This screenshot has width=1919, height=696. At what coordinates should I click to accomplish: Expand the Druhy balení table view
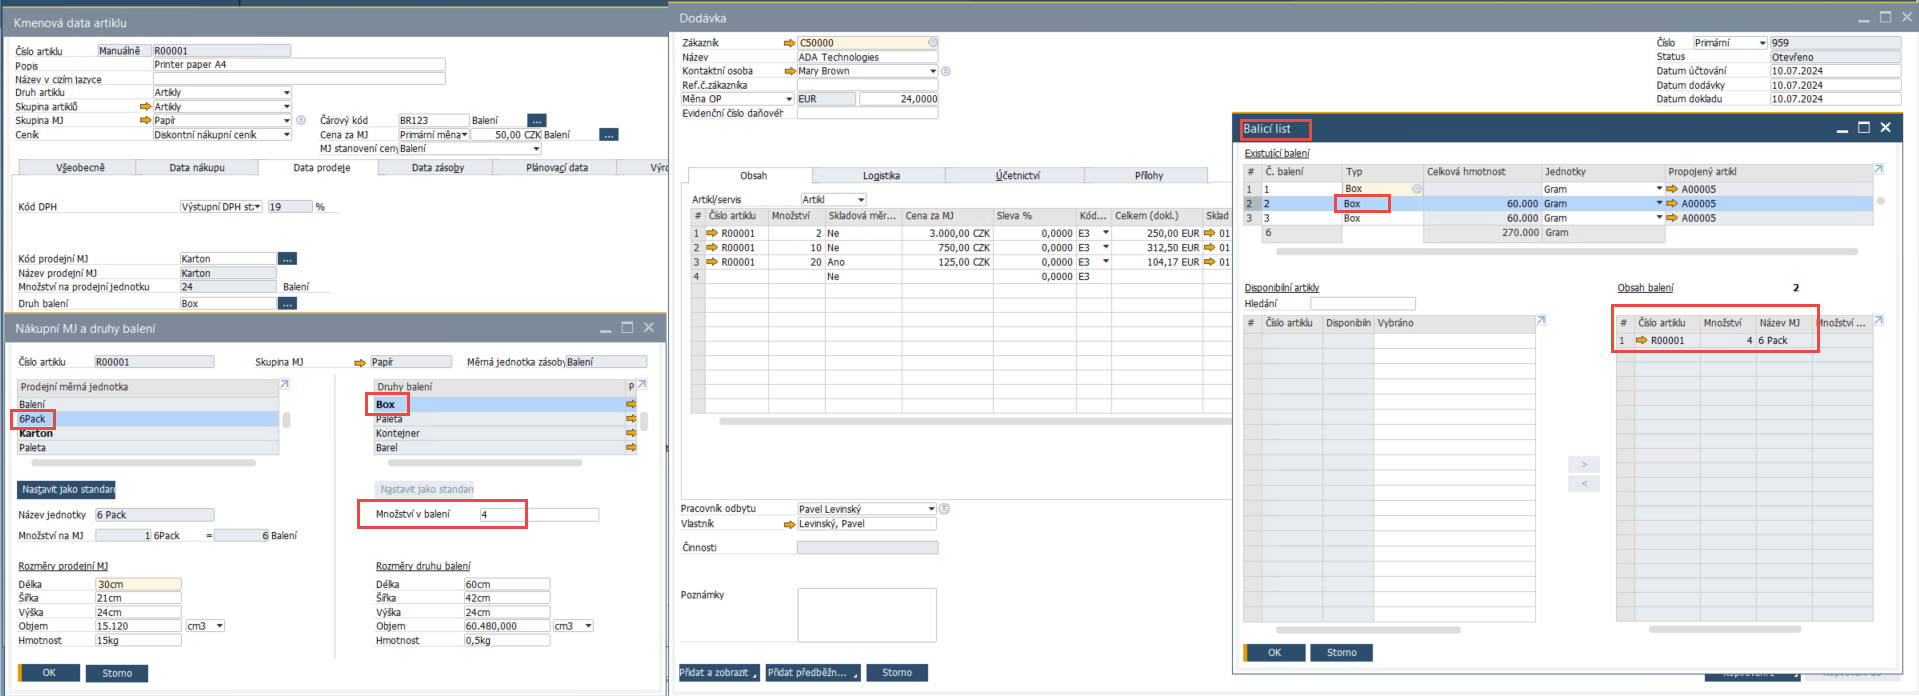point(642,384)
